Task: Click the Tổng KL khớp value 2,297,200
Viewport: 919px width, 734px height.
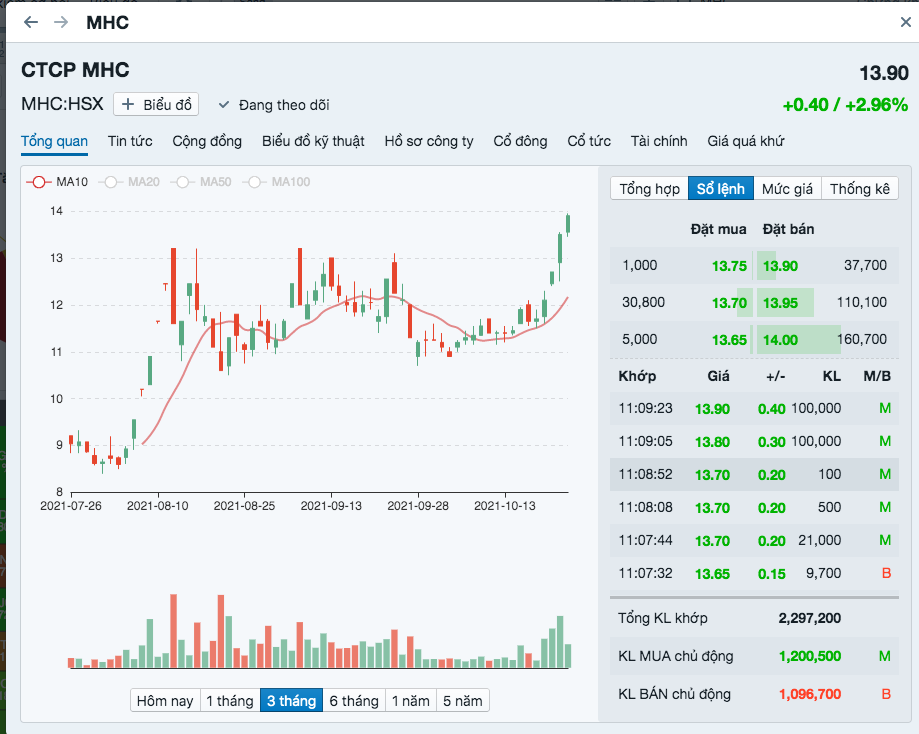Action: tap(809, 618)
